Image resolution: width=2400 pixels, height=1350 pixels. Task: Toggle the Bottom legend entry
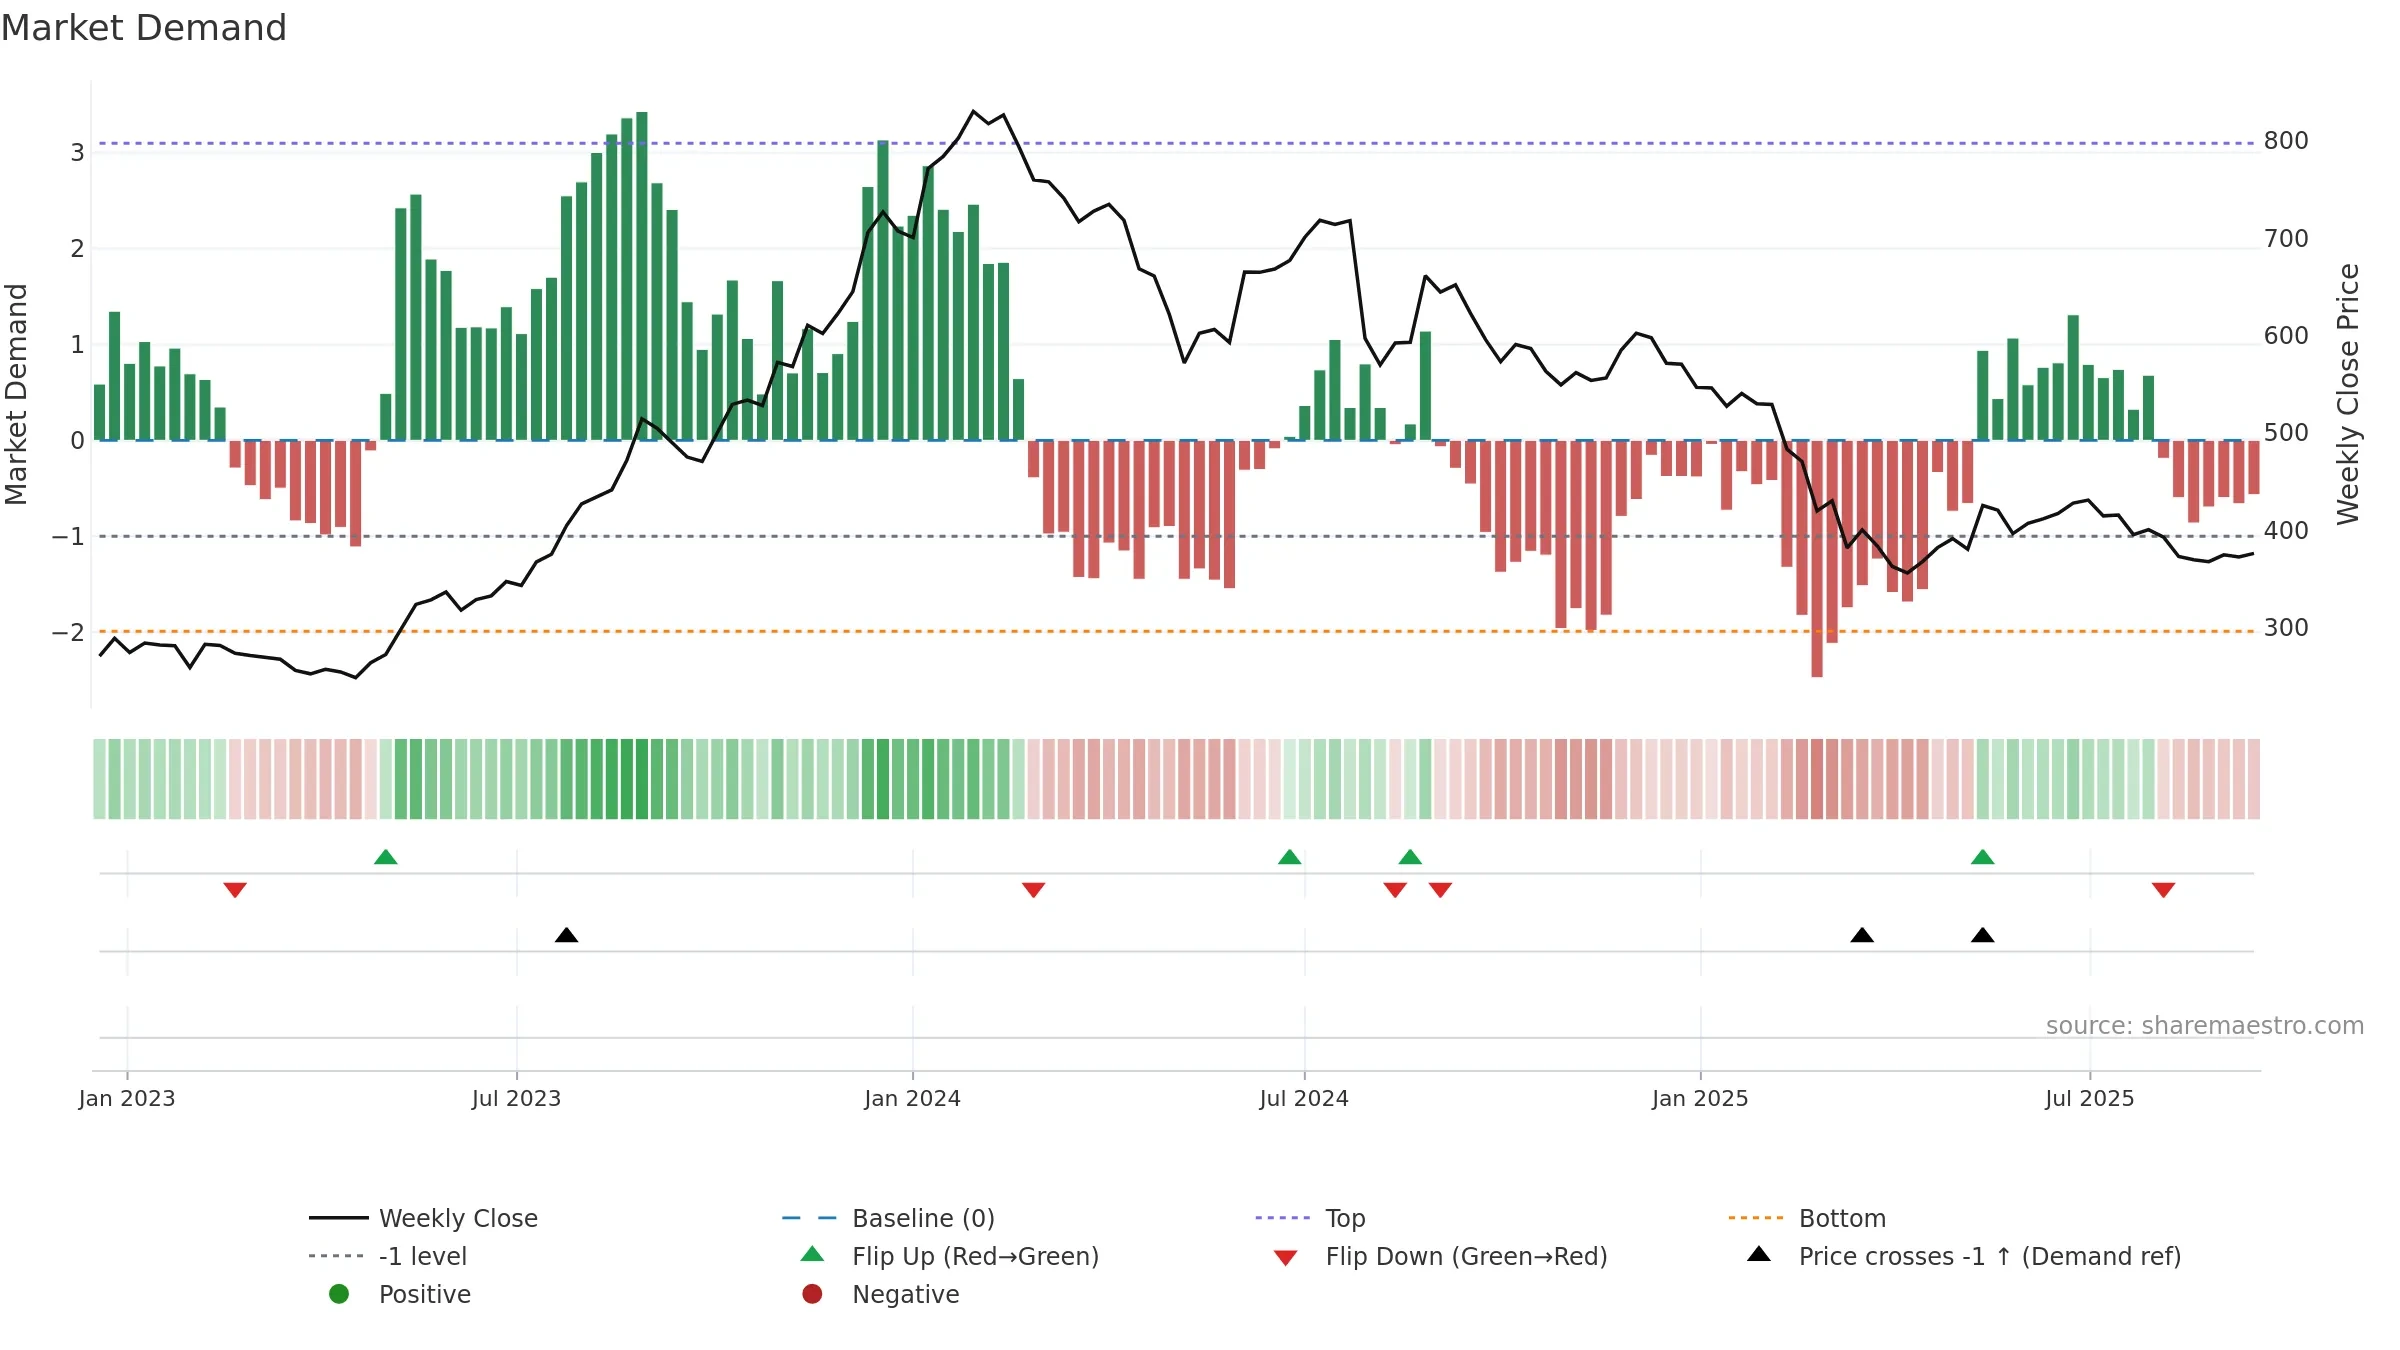pos(1807,1218)
